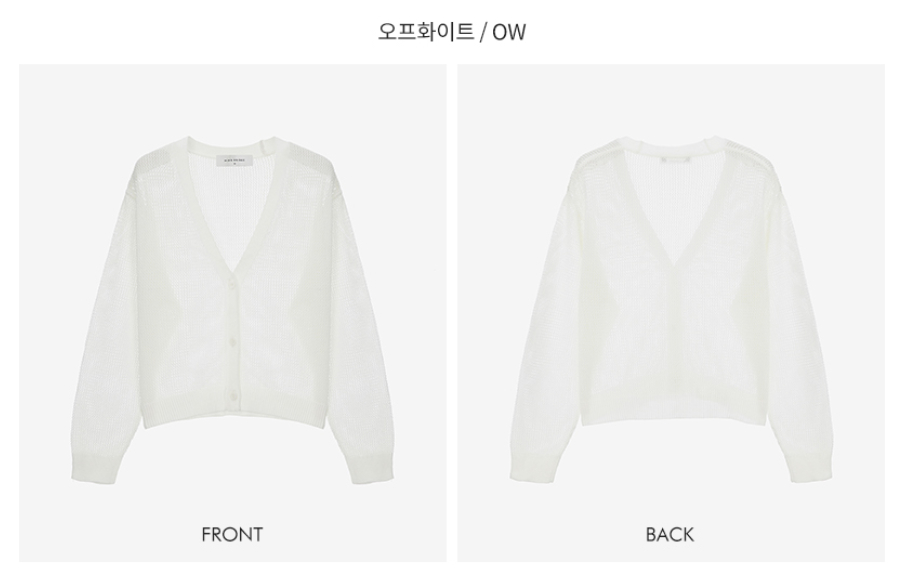The image size is (904, 585).
Task: Select the FRONT label text
Action: coord(232,534)
